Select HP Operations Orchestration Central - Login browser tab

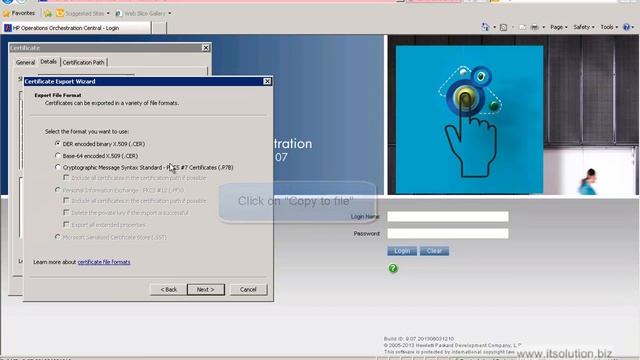77,28
